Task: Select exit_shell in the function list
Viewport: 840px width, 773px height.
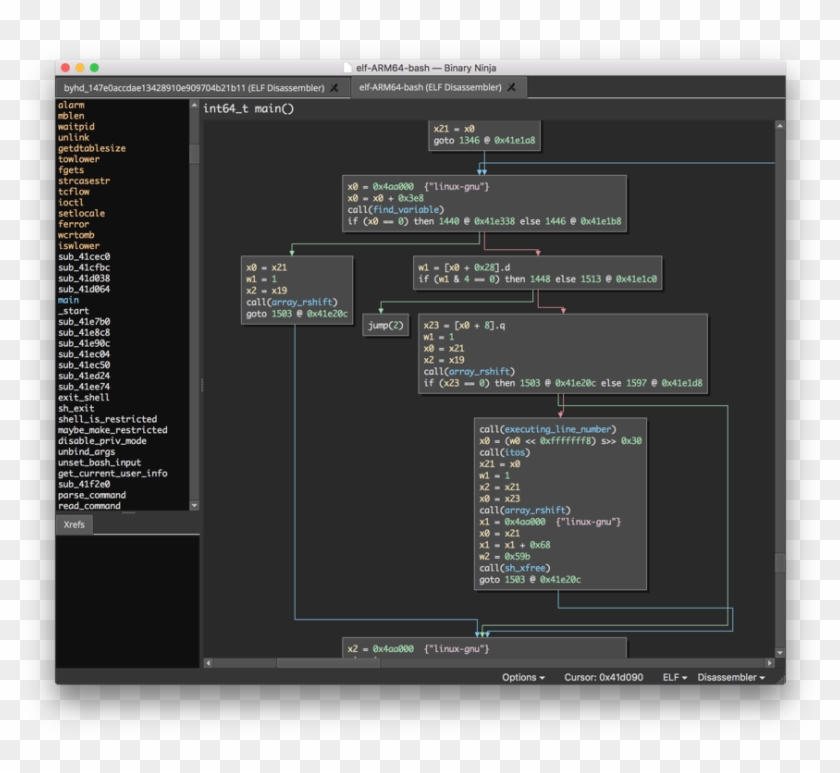Action: click(x=83, y=397)
